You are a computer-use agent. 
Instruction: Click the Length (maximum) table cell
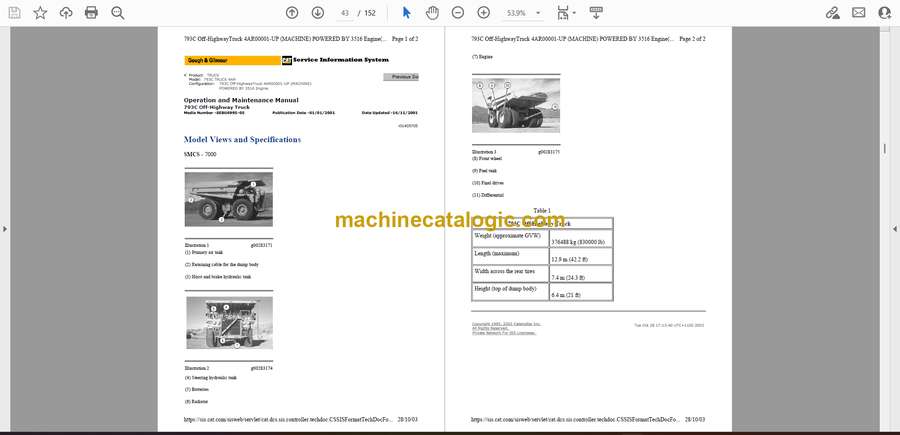coord(510,256)
